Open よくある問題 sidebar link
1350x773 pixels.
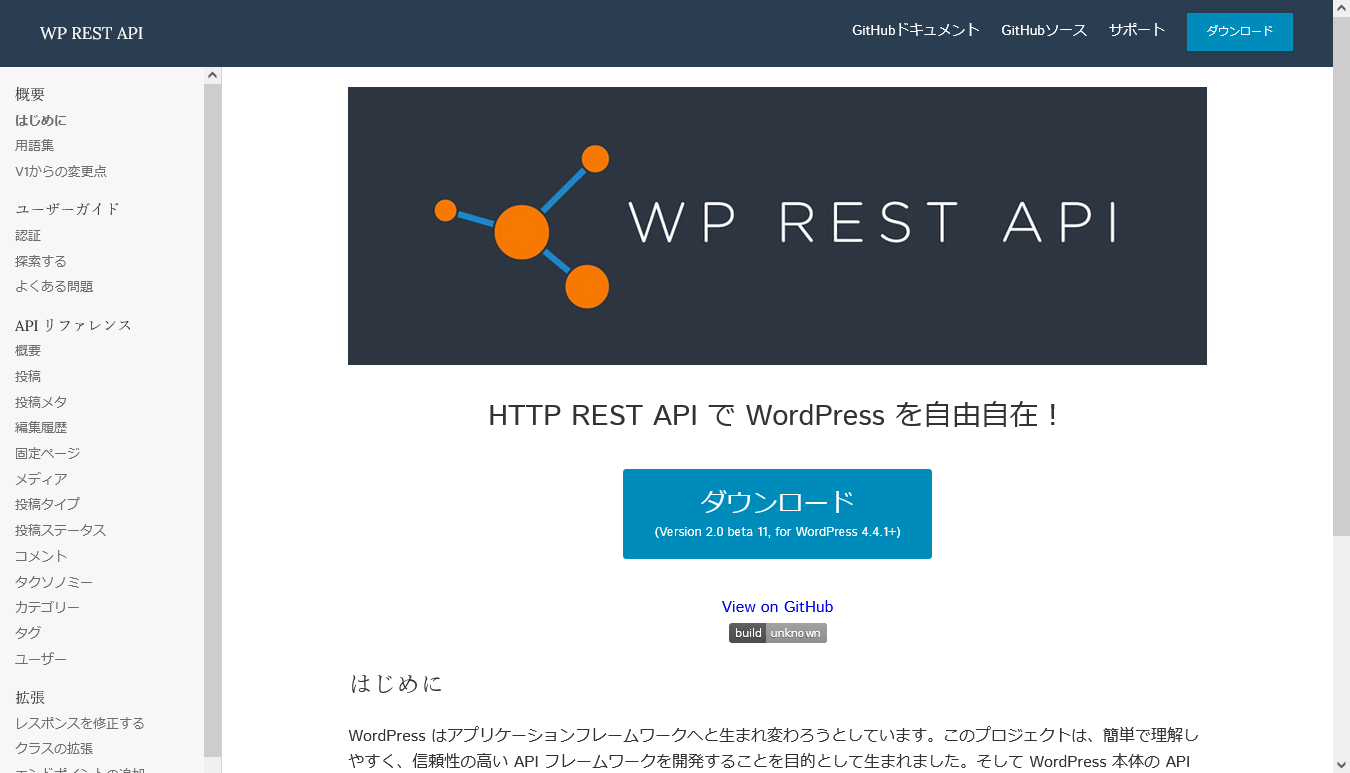click(54, 287)
